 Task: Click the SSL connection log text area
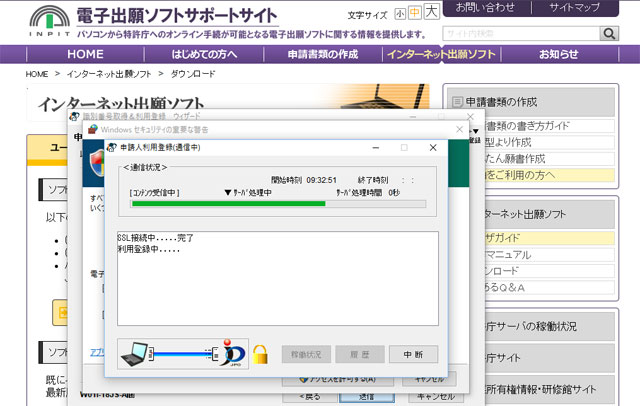[278, 278]
